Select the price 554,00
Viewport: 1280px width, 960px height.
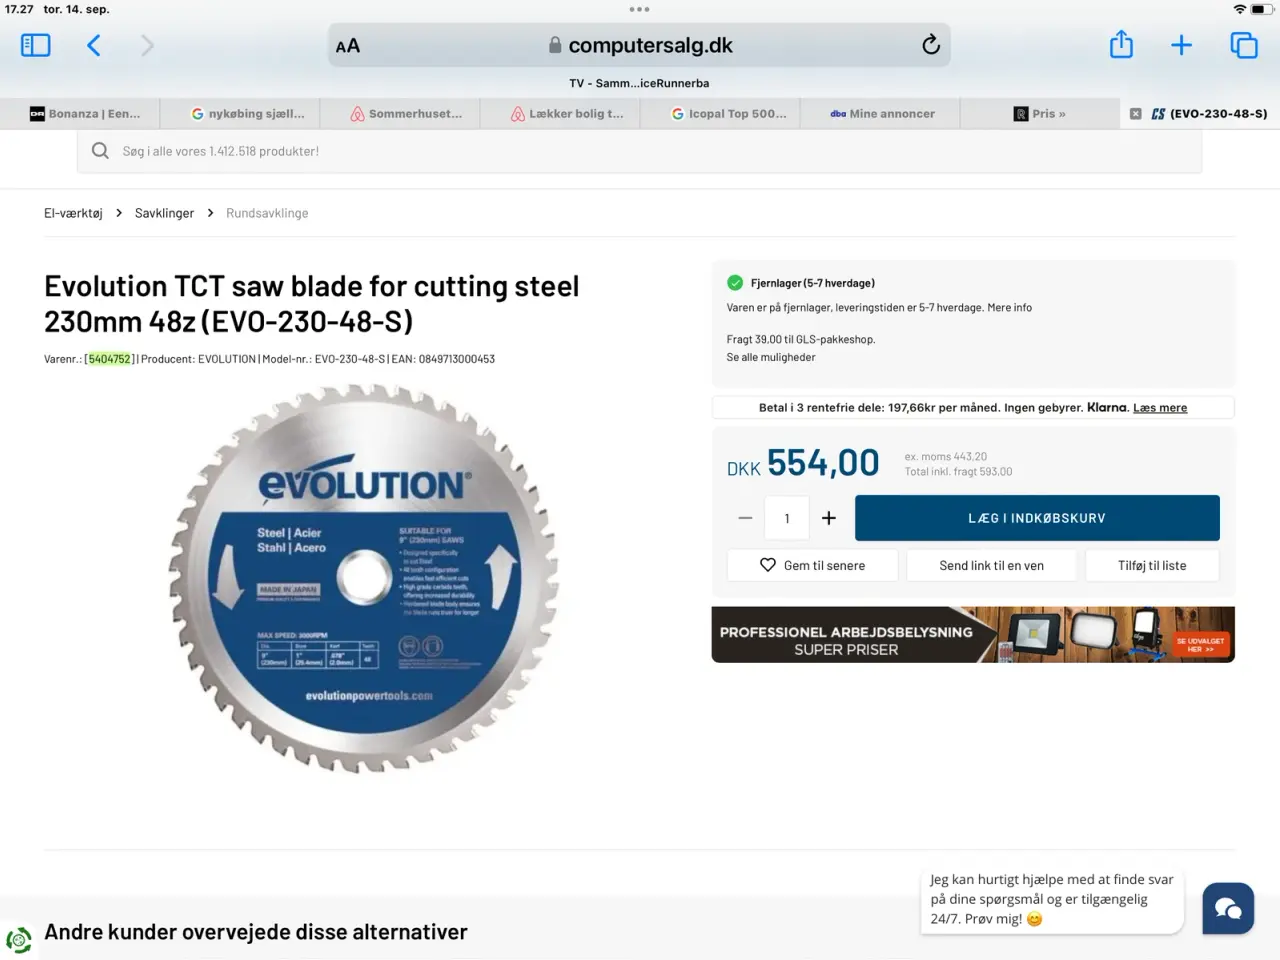[823, 463]
